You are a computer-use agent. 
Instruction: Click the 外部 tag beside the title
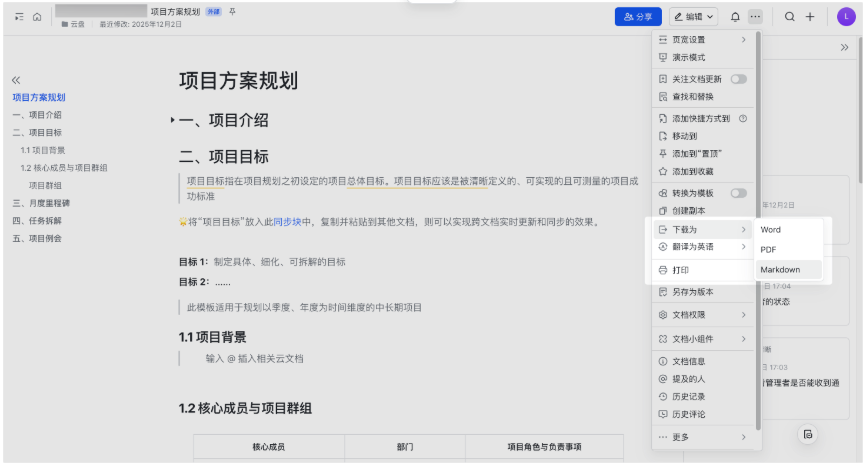tap(213, 12)
